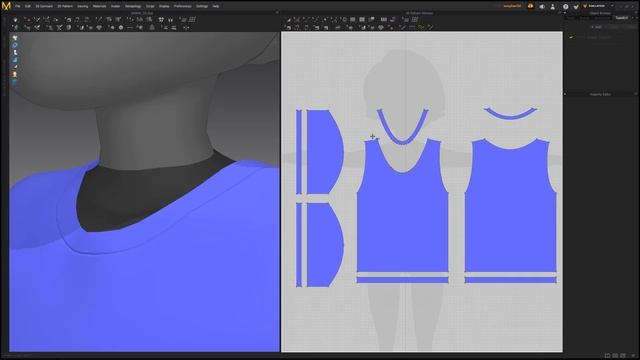The height and width of the screenshot is (360, 640).
Task: Click the speaker announcement icon in title bar
Action: [x=542, y=7]
